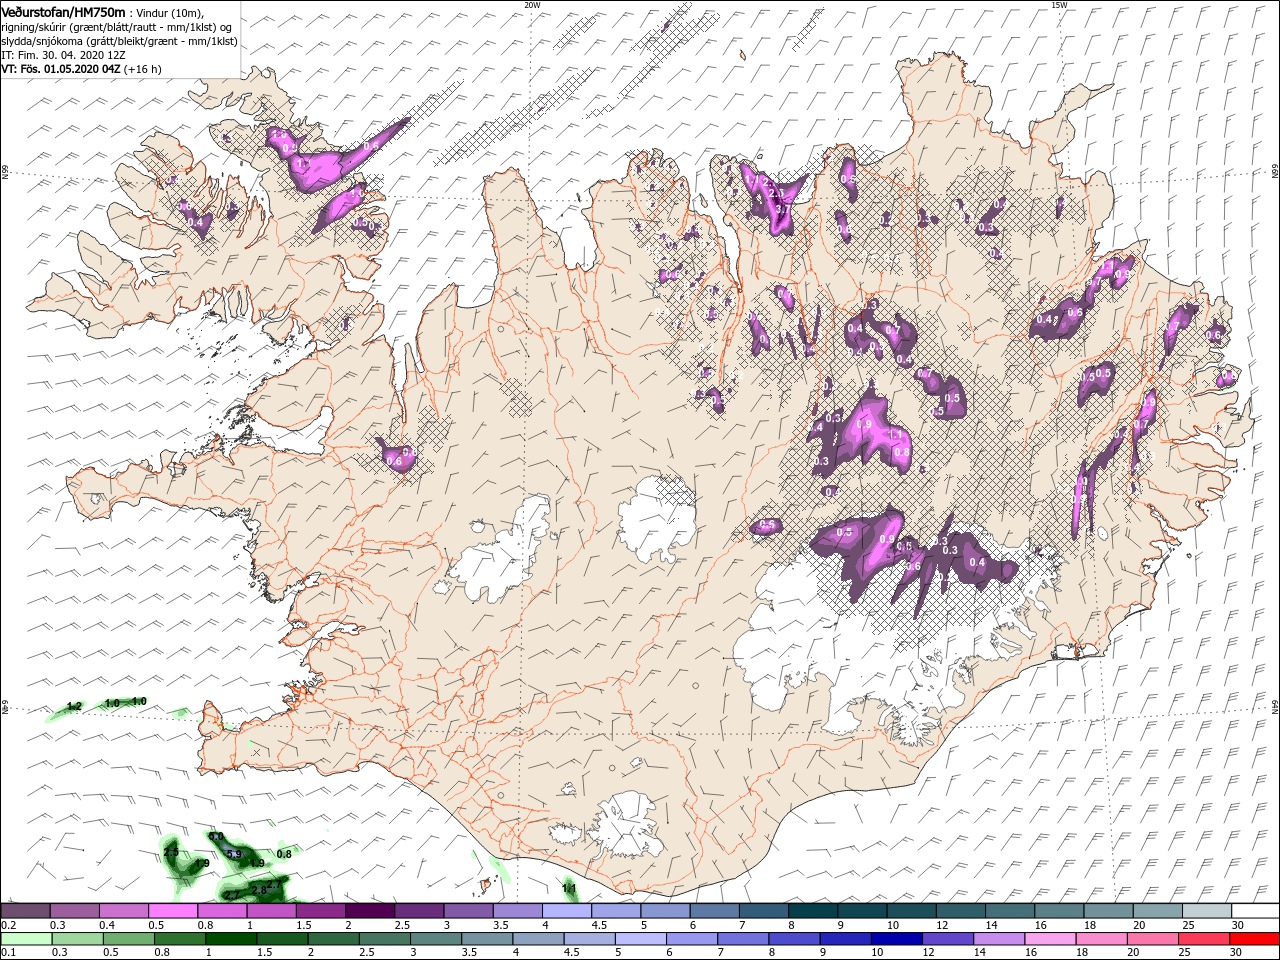Click the Veðurstofan/HM750m title text
The image size is (1280, 960).
pos(63,11)
